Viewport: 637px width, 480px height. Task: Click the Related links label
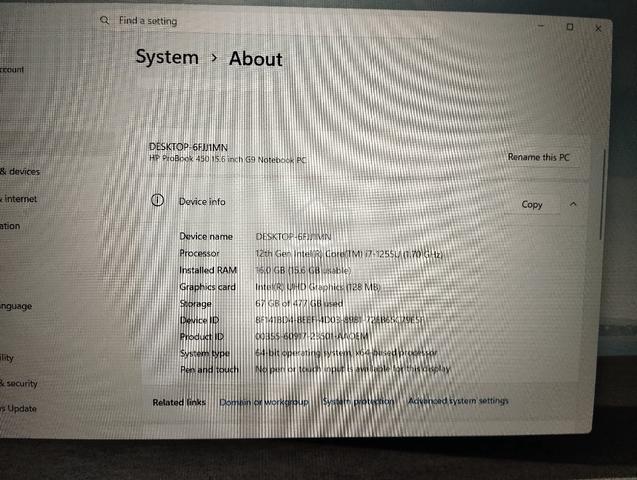click(x=179, y=402)
